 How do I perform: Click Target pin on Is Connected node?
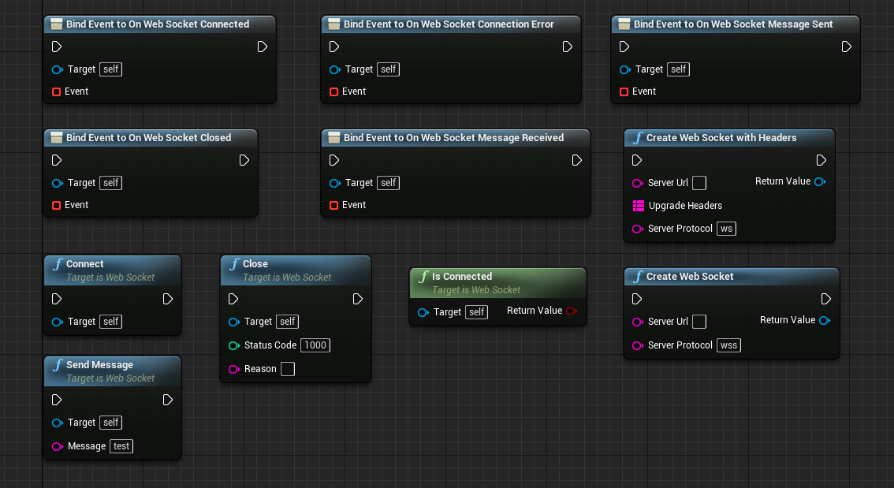pos(423,312)
